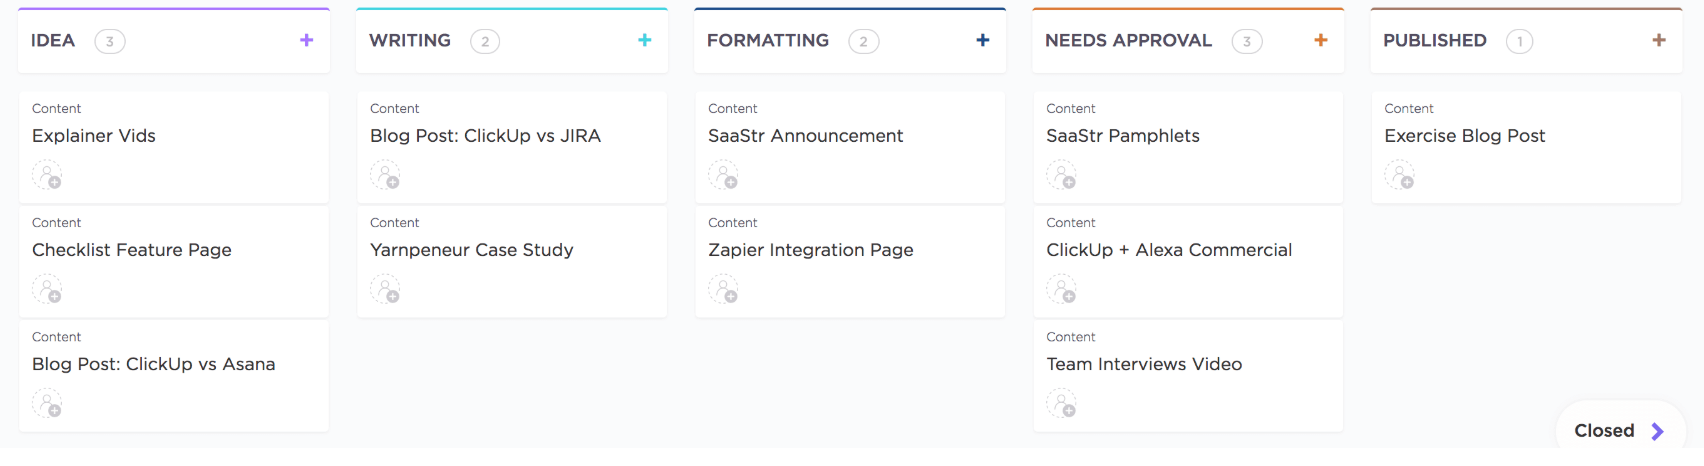
Task: Assign a user to Explainer Vids
Action: click(47, 175)
